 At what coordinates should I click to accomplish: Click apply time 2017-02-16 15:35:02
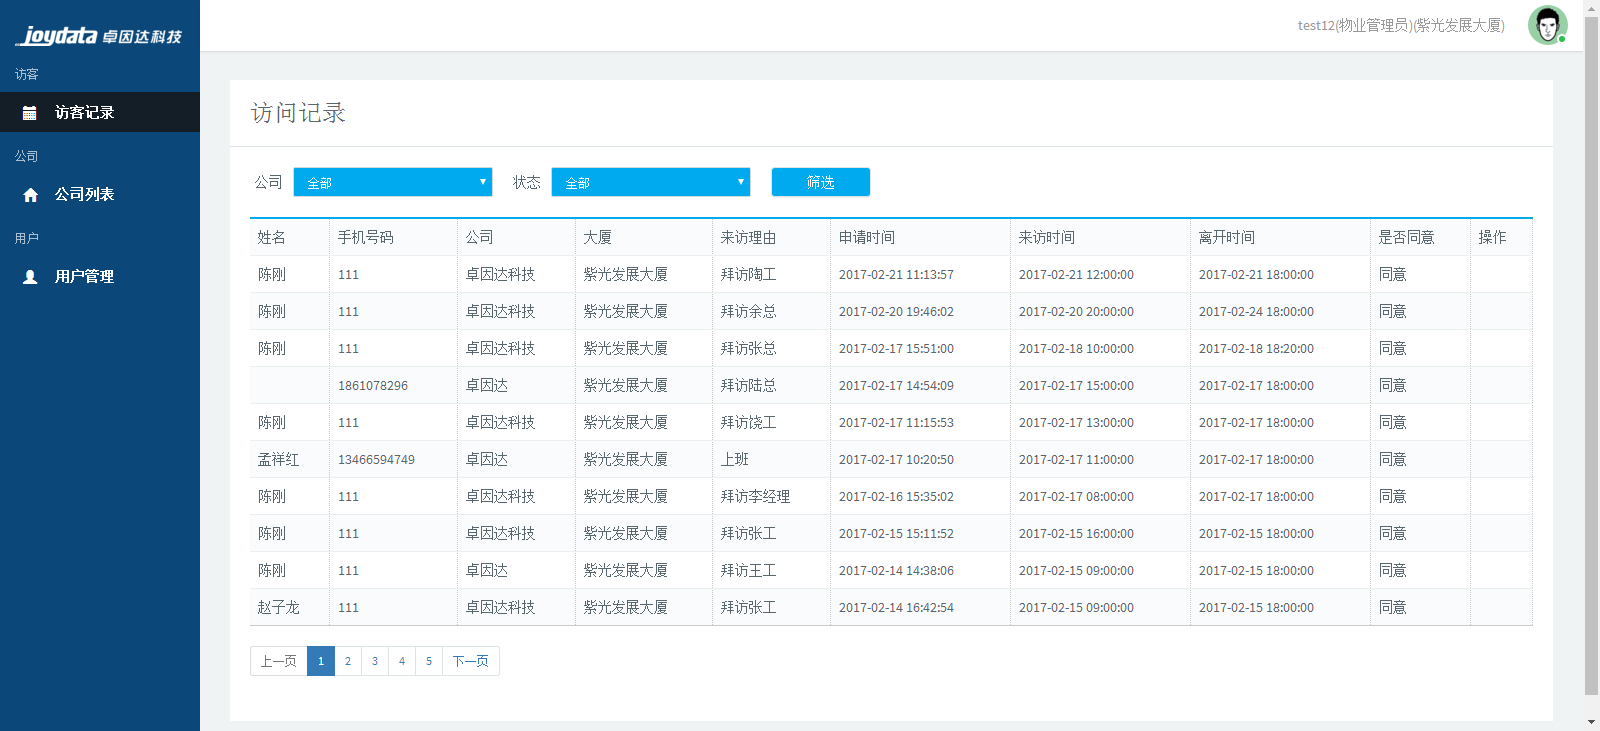(897, 497)
